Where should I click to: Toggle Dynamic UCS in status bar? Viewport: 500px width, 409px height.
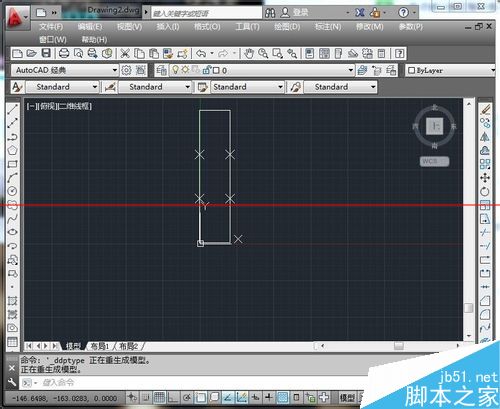pyautogui.click(x=241, y=397)
